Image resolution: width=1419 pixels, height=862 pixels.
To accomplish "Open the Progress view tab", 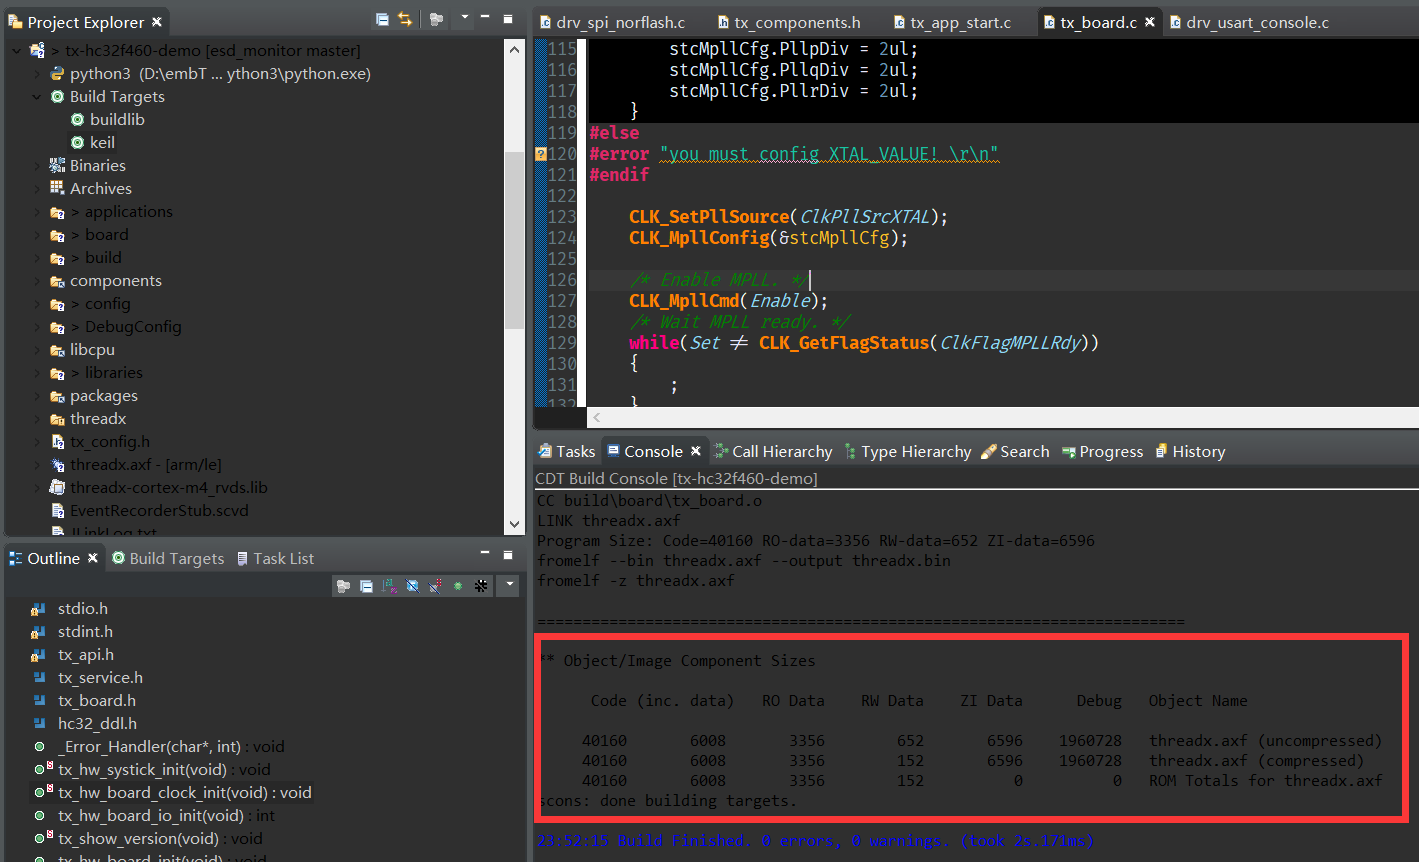I will (1102, 452).
